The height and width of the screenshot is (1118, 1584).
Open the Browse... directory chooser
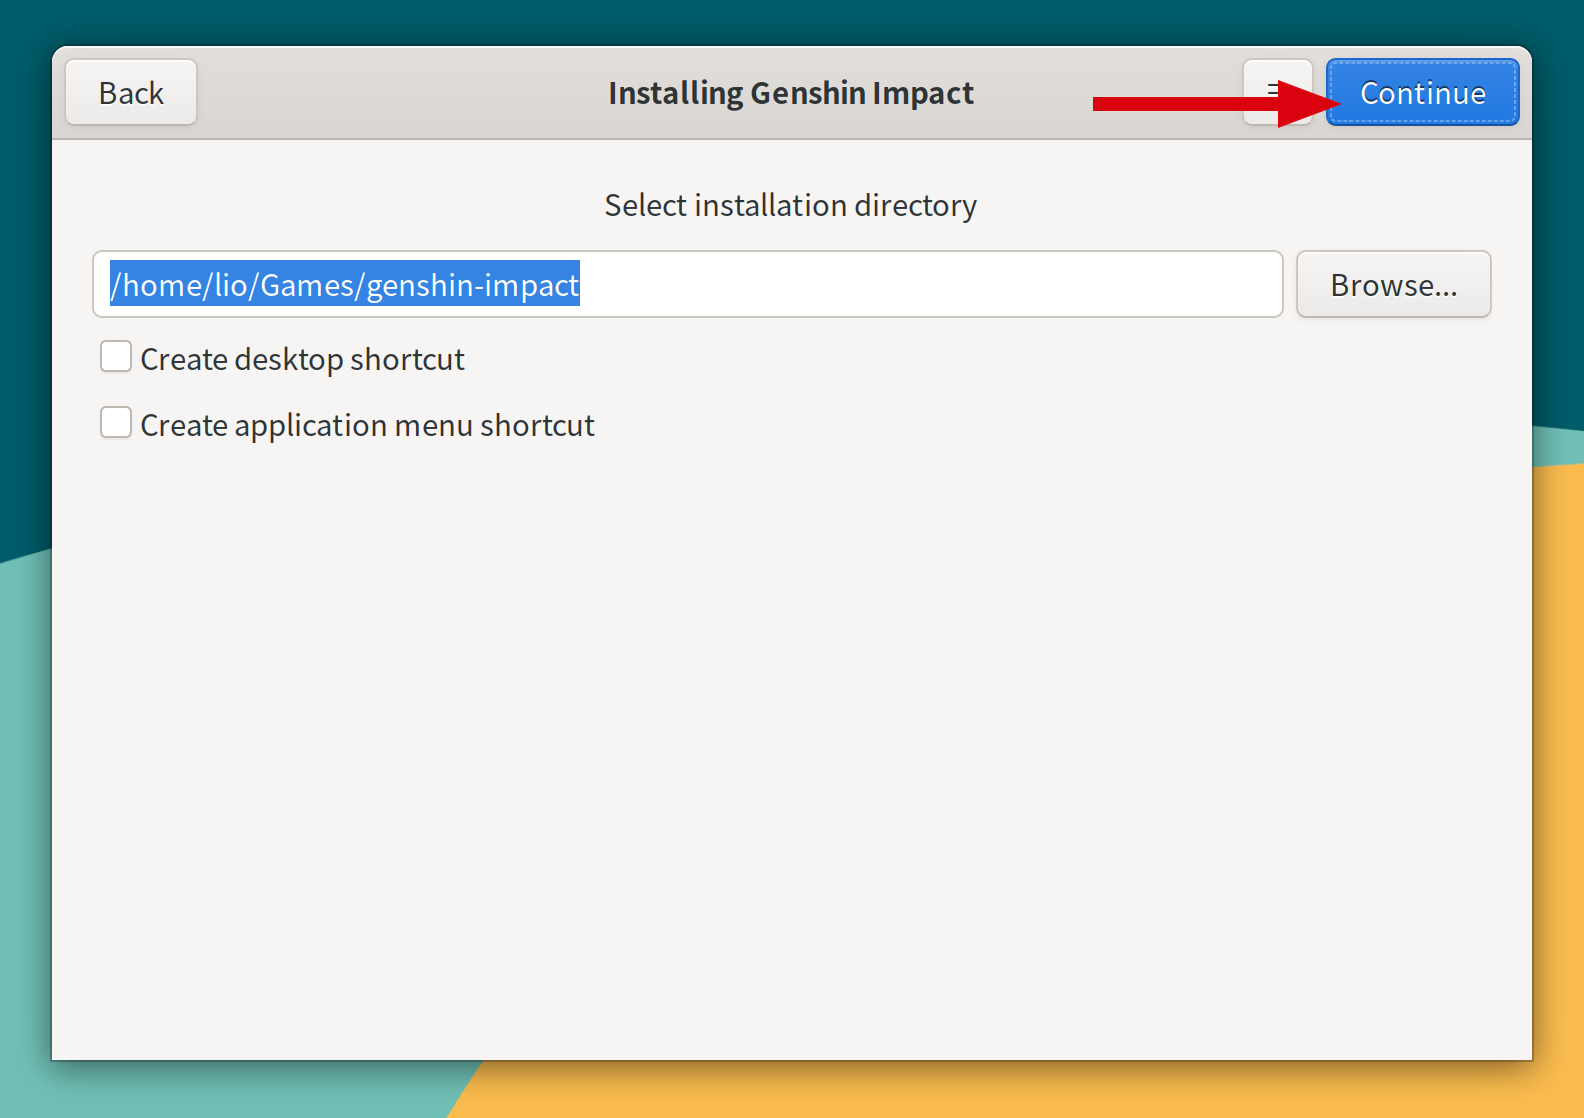click(x=1393, y=285)
